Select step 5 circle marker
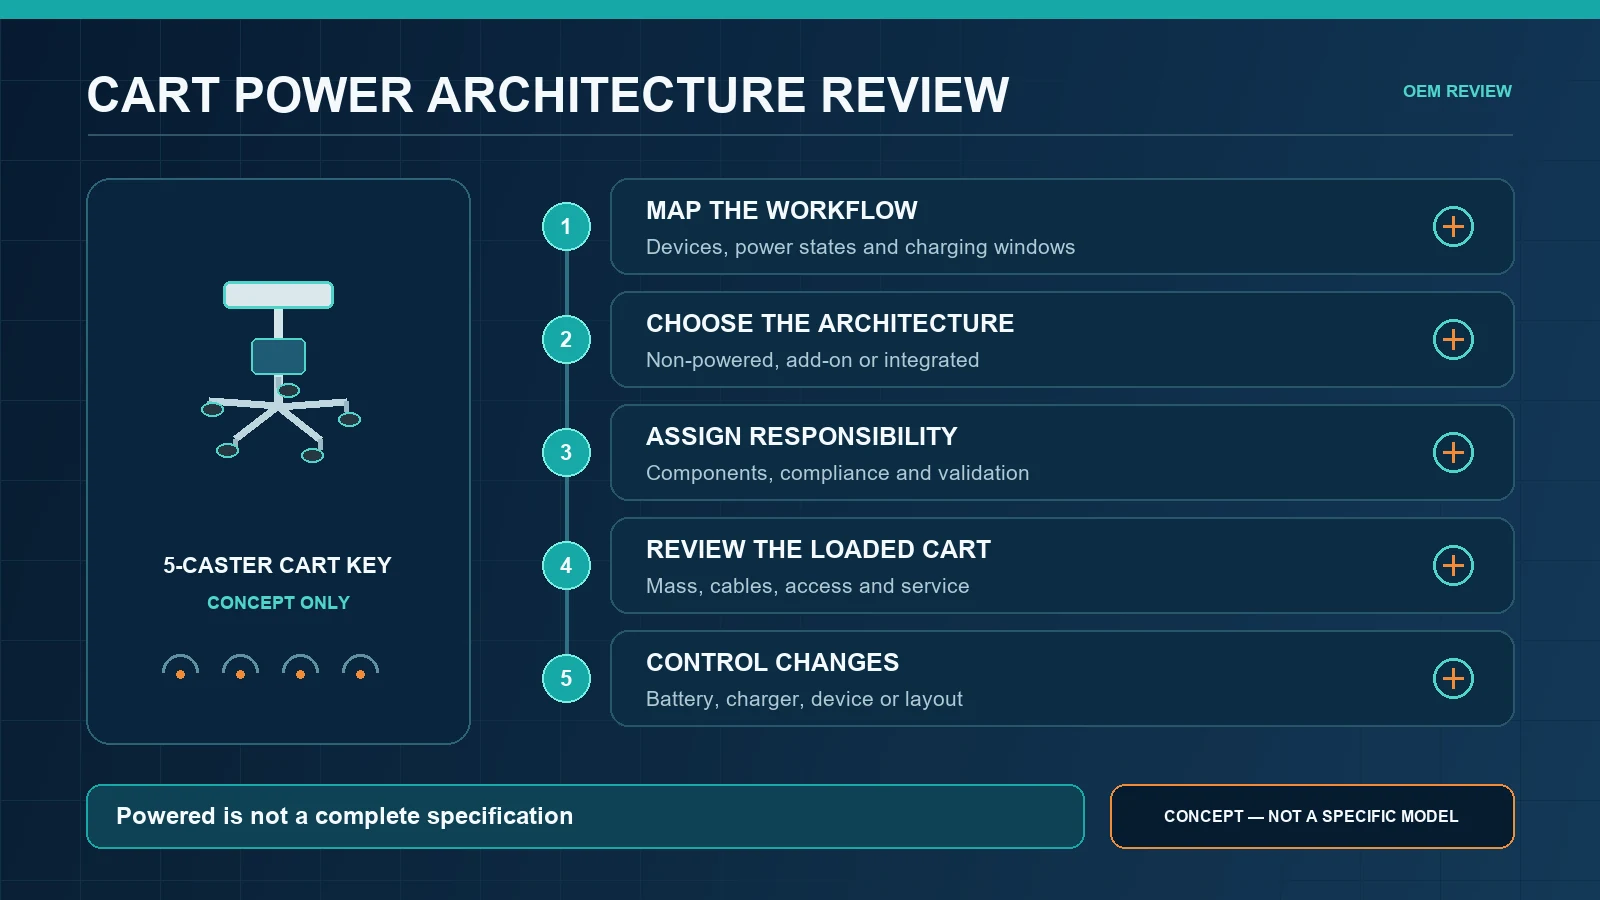 566,679
